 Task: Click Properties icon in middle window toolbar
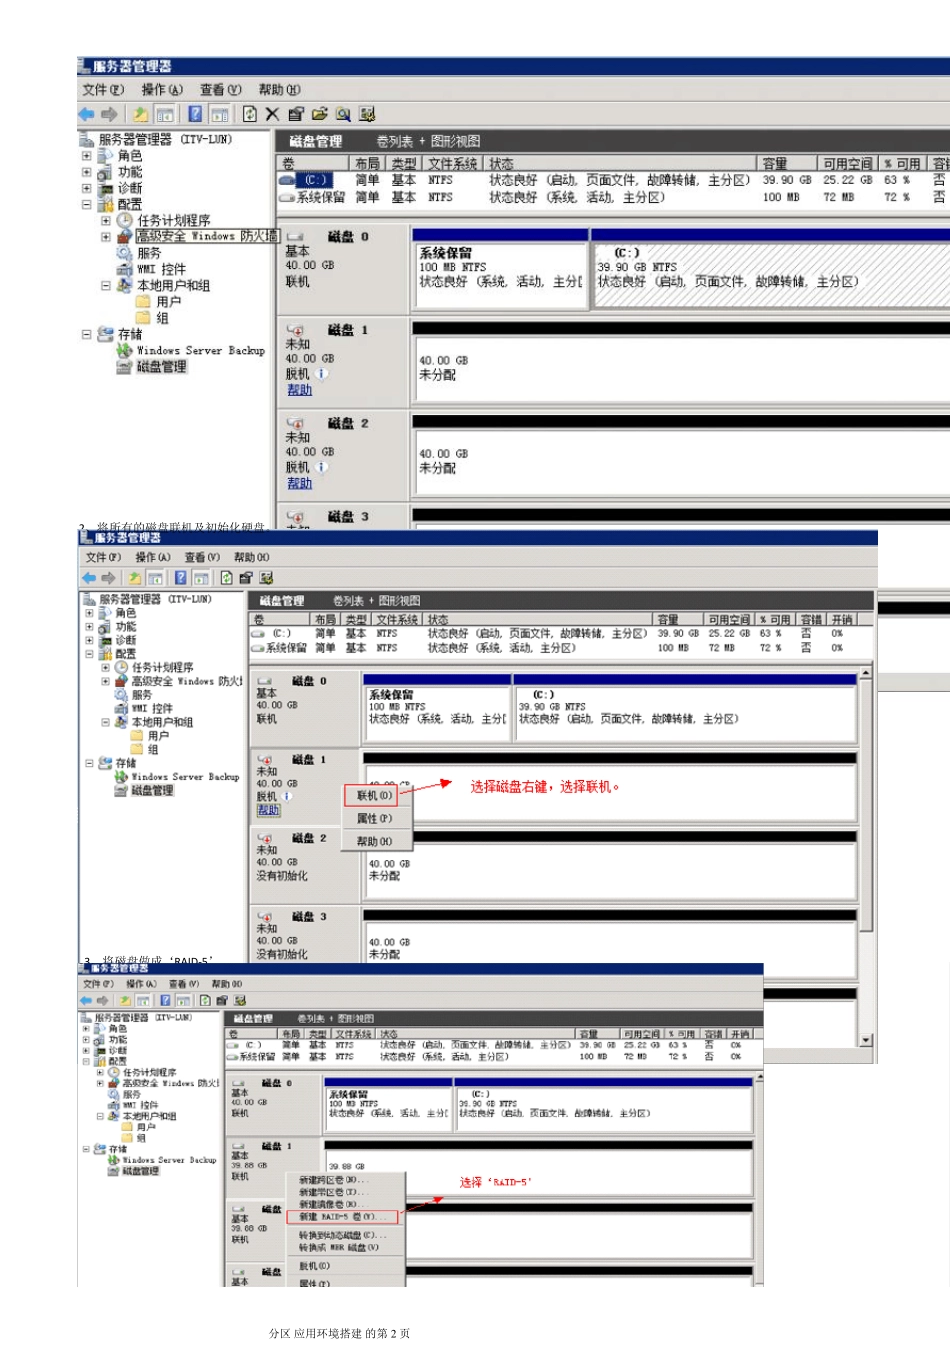click(246, 578)
